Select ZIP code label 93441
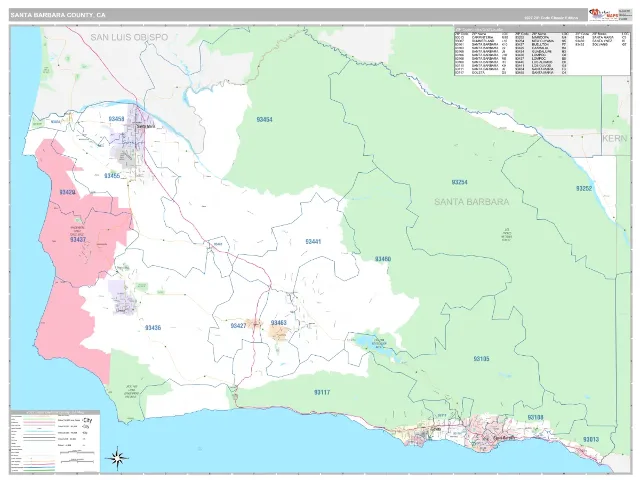 313,242
